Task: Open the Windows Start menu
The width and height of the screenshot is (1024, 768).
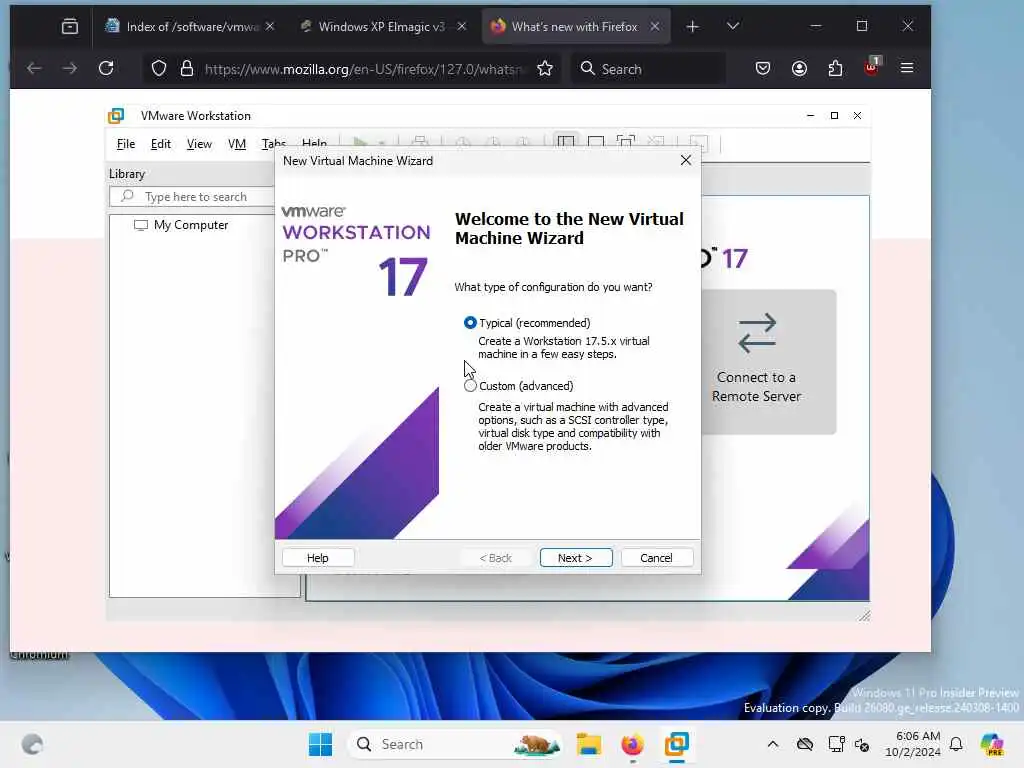Action: pyautogui.click(x=320, y=744)
